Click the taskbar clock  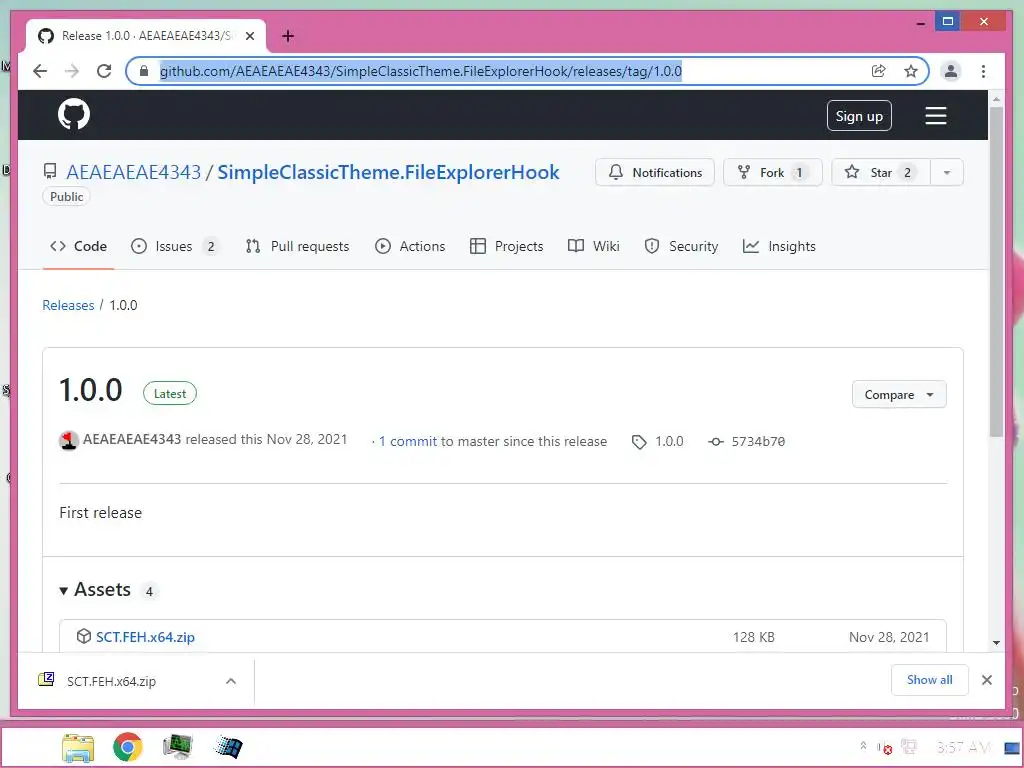point(963,747)
